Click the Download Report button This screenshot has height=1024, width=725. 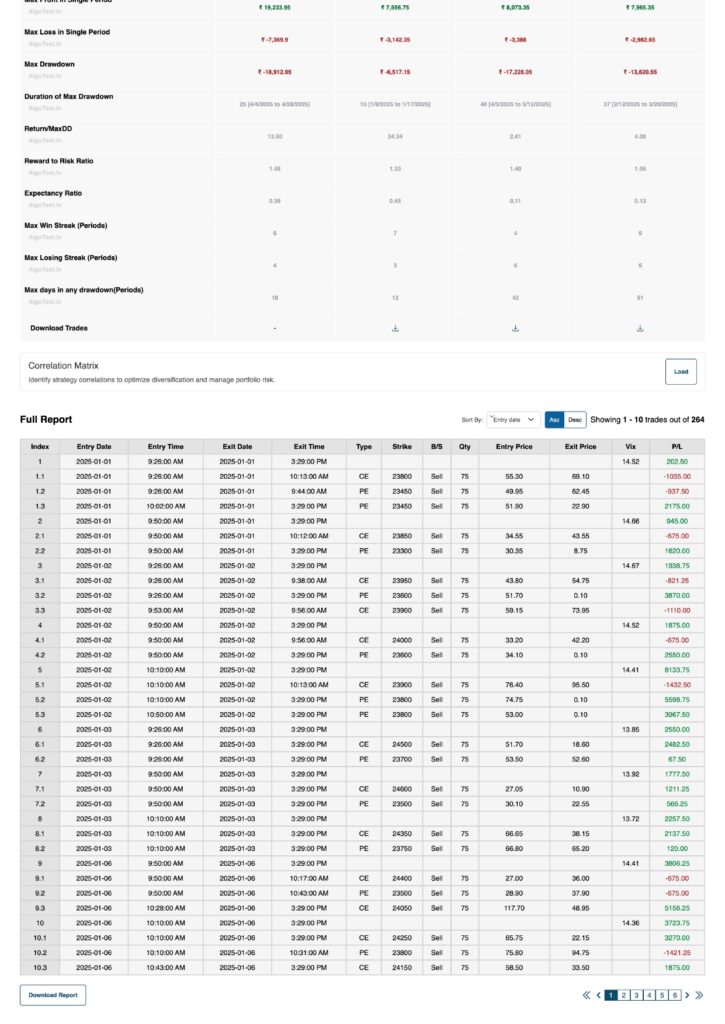(53, 995)
